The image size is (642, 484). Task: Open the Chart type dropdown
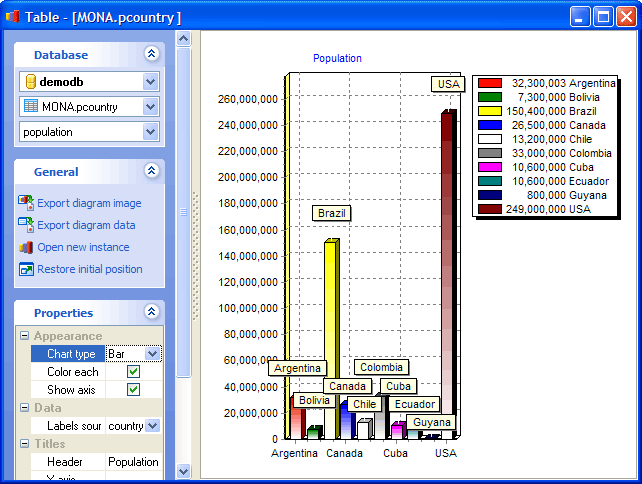pos(152,354)
